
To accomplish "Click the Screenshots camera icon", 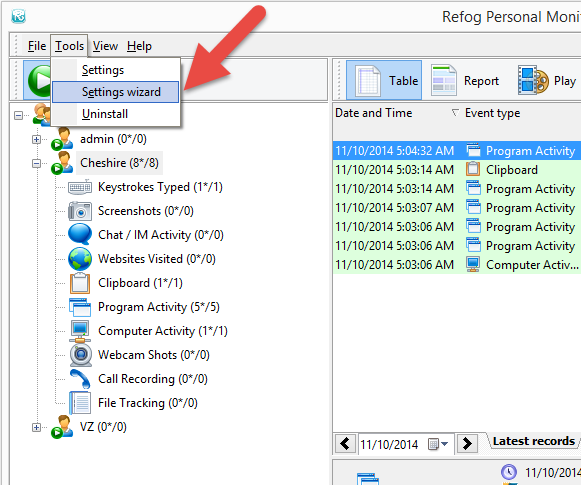I will (80, 211).
